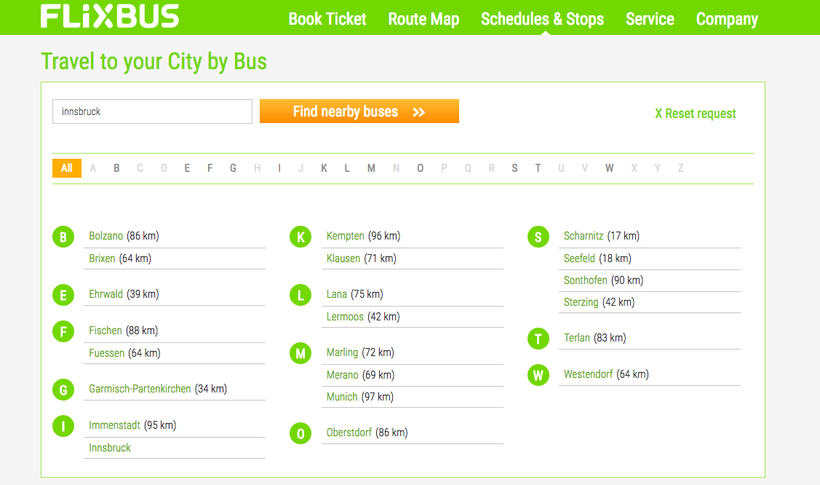820x485 pixels.
Task: Filter cities by letter S
Action: [515, 168]
